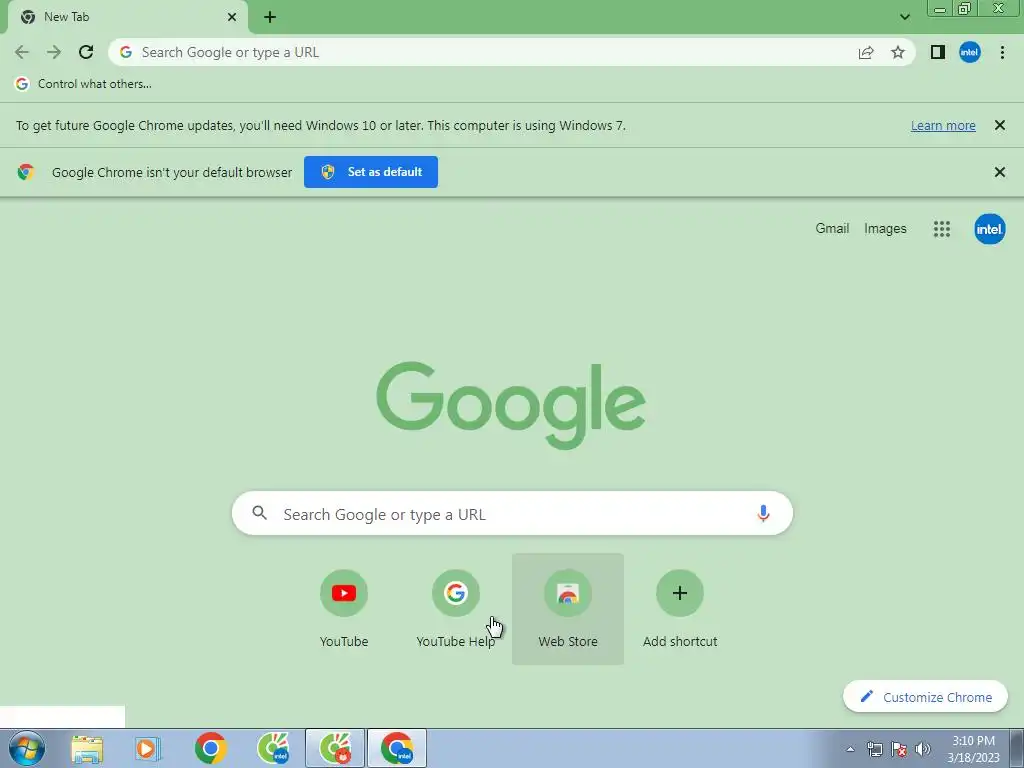Select the New Tab tab
The width and height of the screenshot is (1024, 768).
(127, 17)
